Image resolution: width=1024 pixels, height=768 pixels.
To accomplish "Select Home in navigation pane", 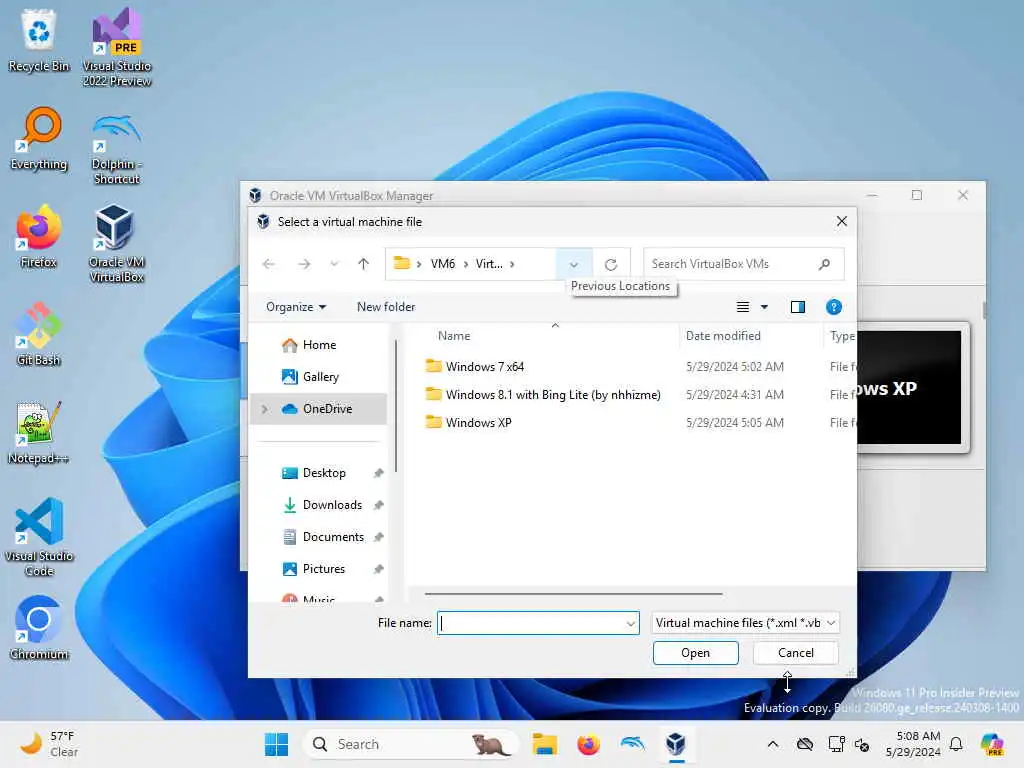I will [x=318, y=345].
